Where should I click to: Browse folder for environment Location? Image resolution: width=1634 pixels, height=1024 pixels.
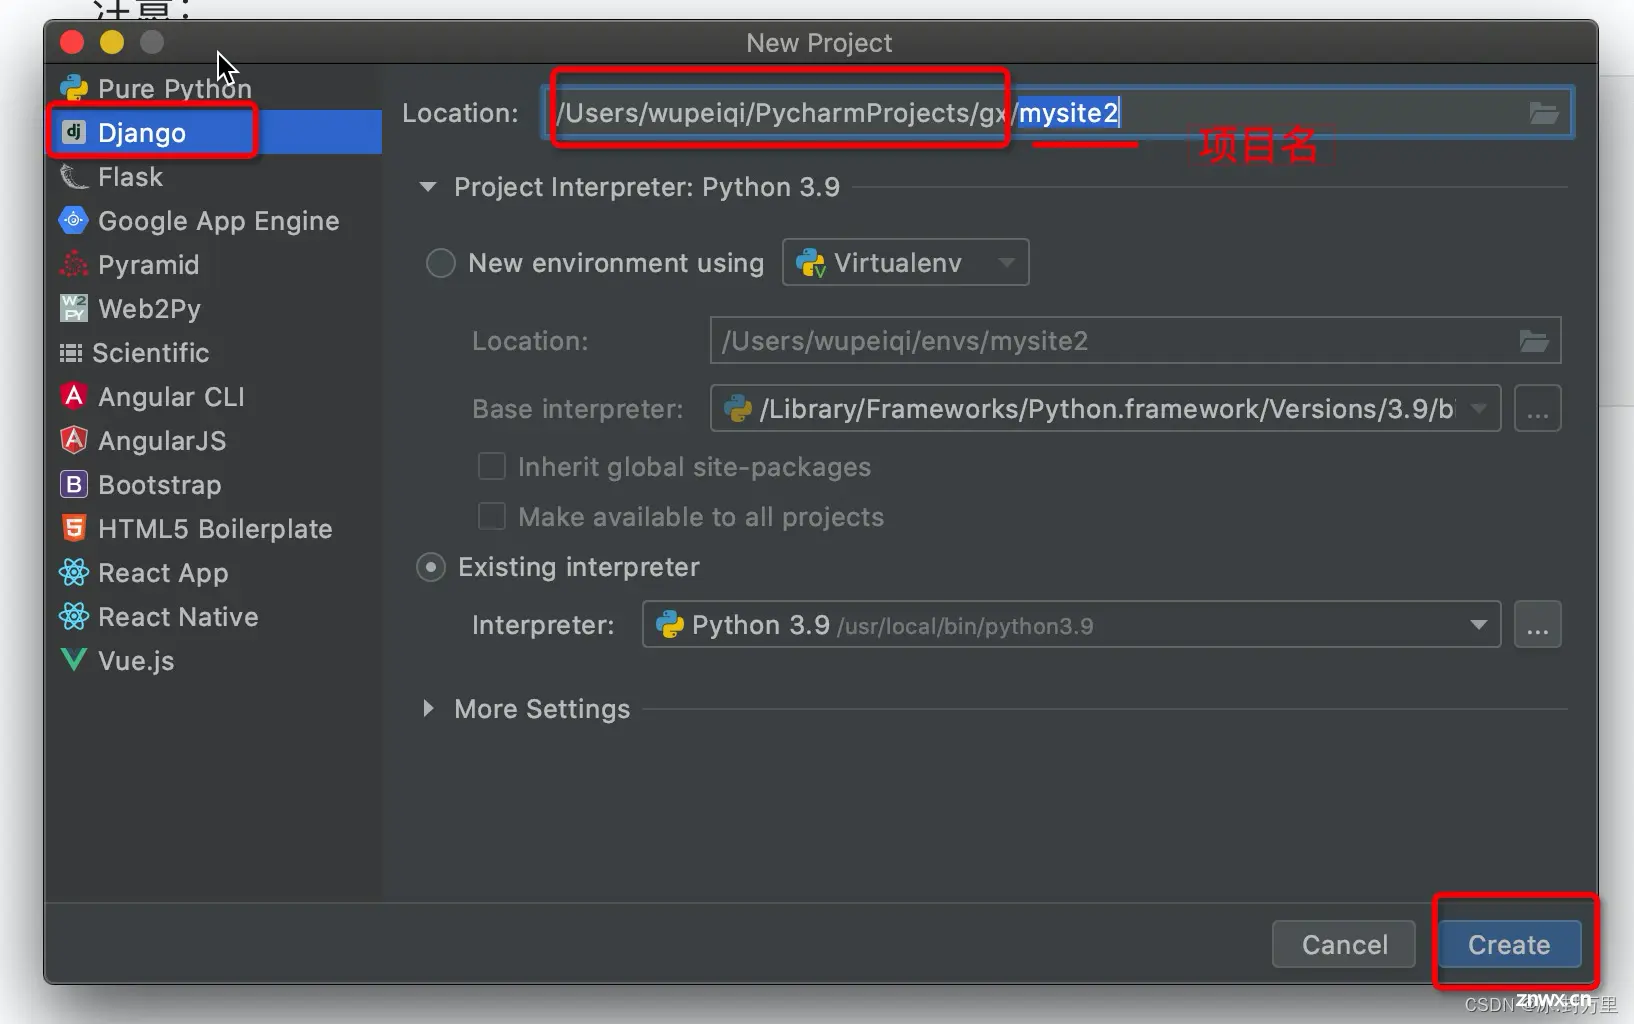tap(1534, 341)
